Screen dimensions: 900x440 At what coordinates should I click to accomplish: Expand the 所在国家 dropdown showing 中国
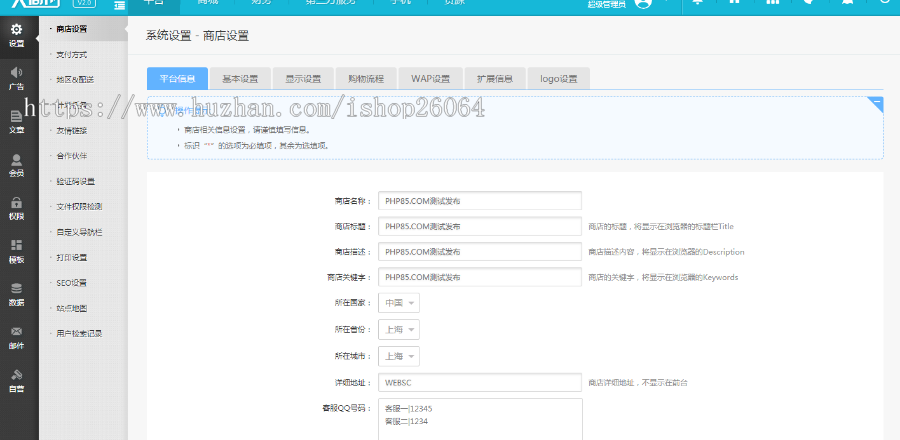(x=399, y=303)
